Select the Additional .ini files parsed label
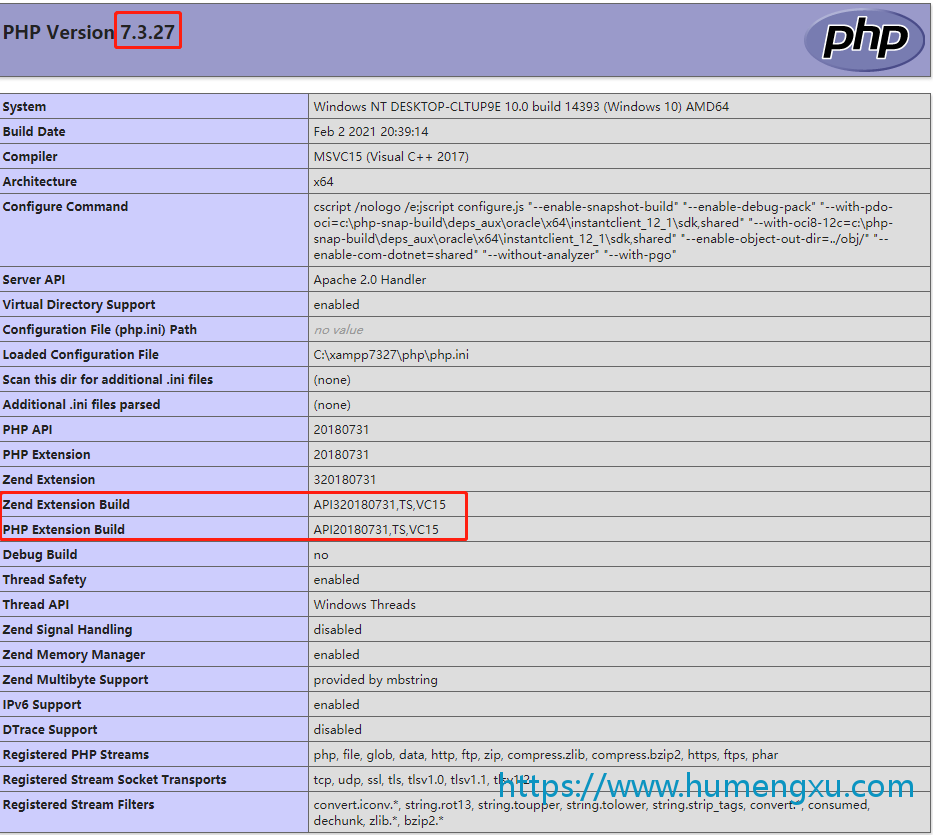Image resolution: width=933 pixels, height=835 pixels. click(x=82, y=404)
